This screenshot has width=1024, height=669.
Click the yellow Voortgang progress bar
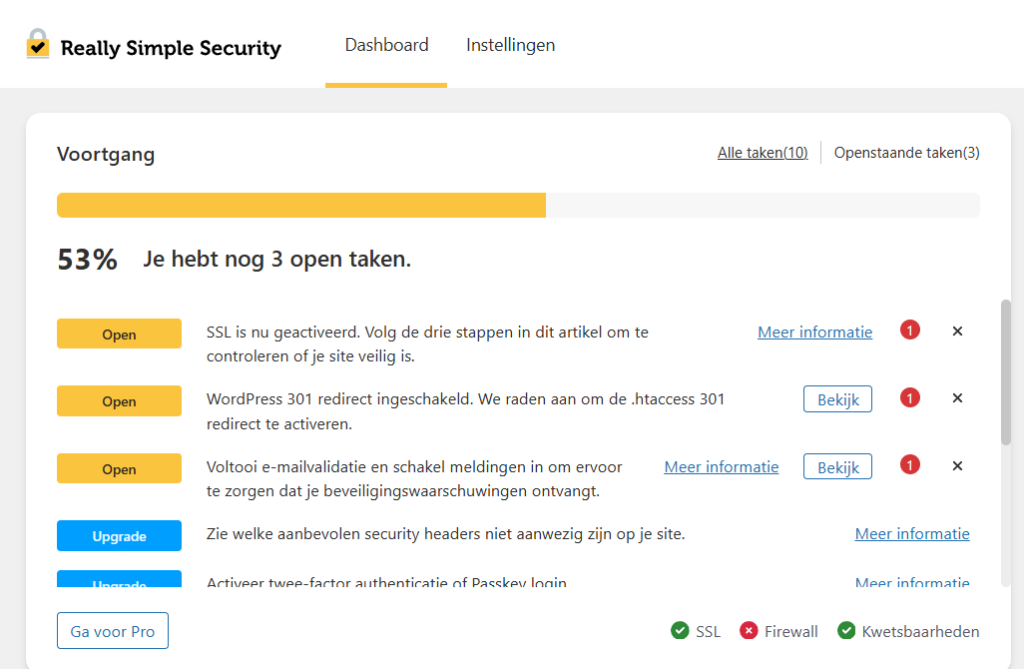[301, 205]
